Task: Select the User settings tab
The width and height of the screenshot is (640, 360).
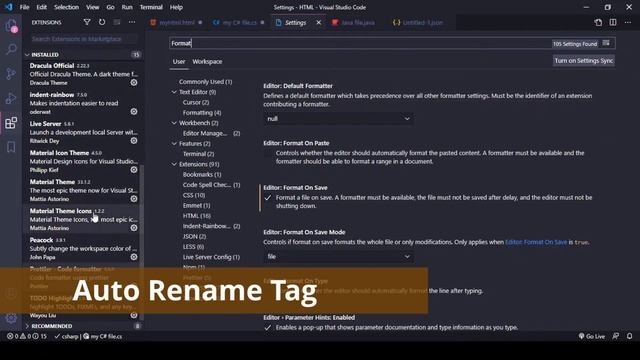Action: pyautogui.click(x=179, y=62)
